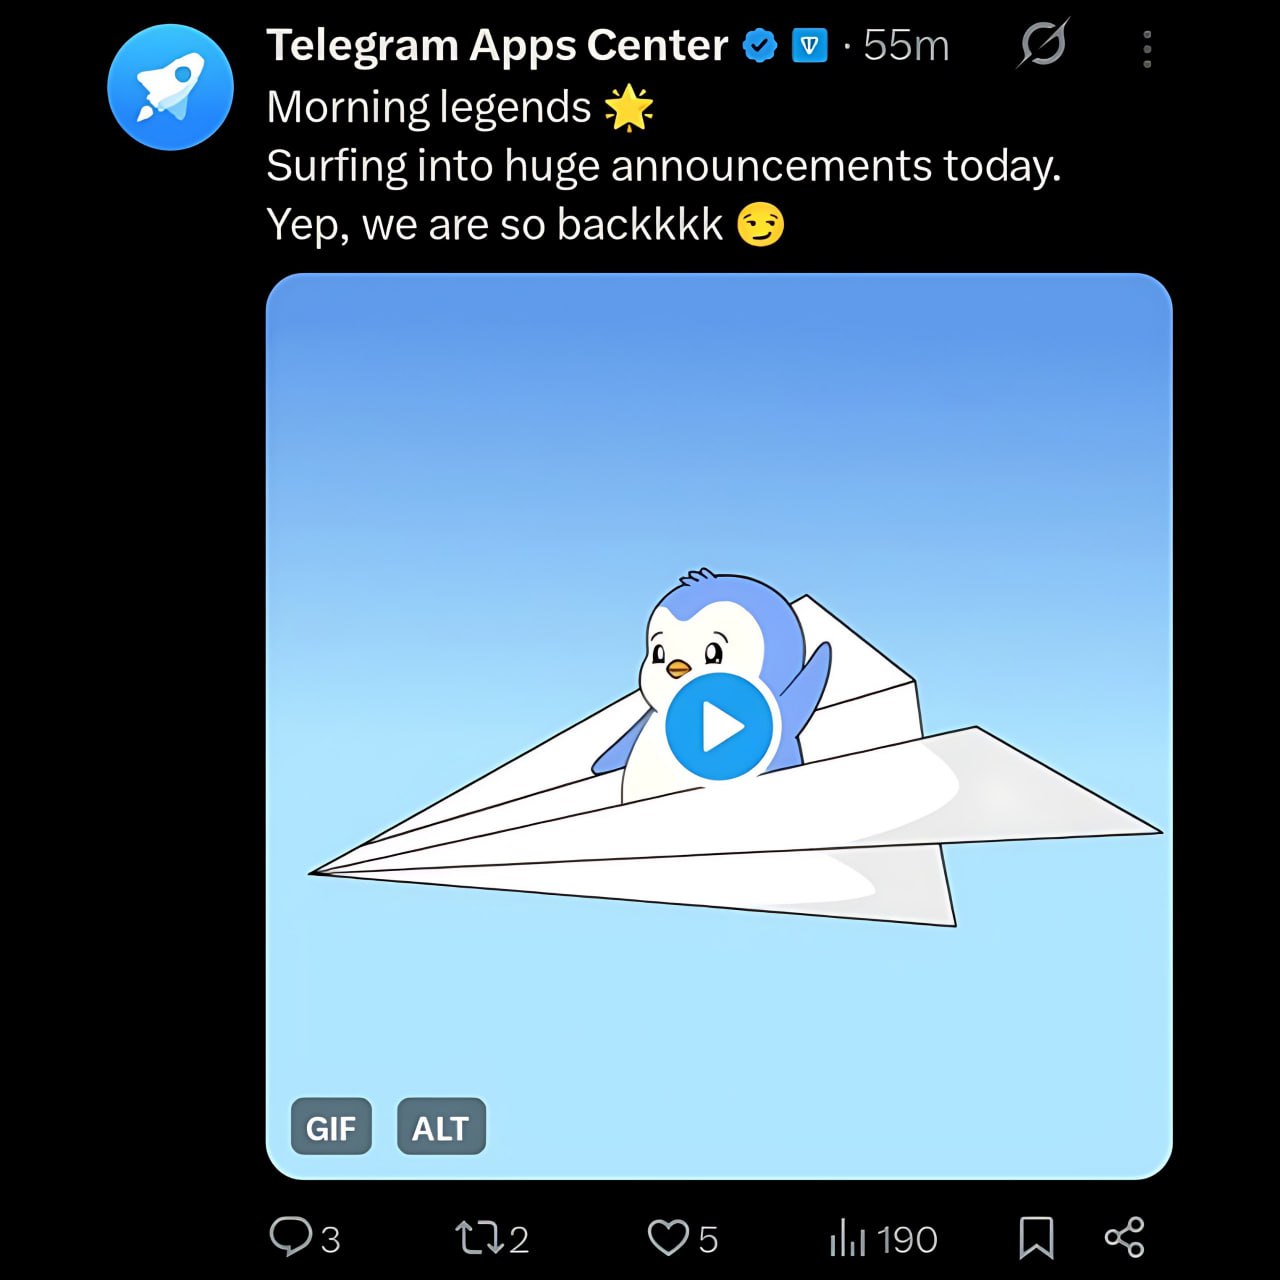Viewport: 1280px width, 1280px height.
Task: View post analytics via the bar chart icon
Action: (x=846, y=1238)
